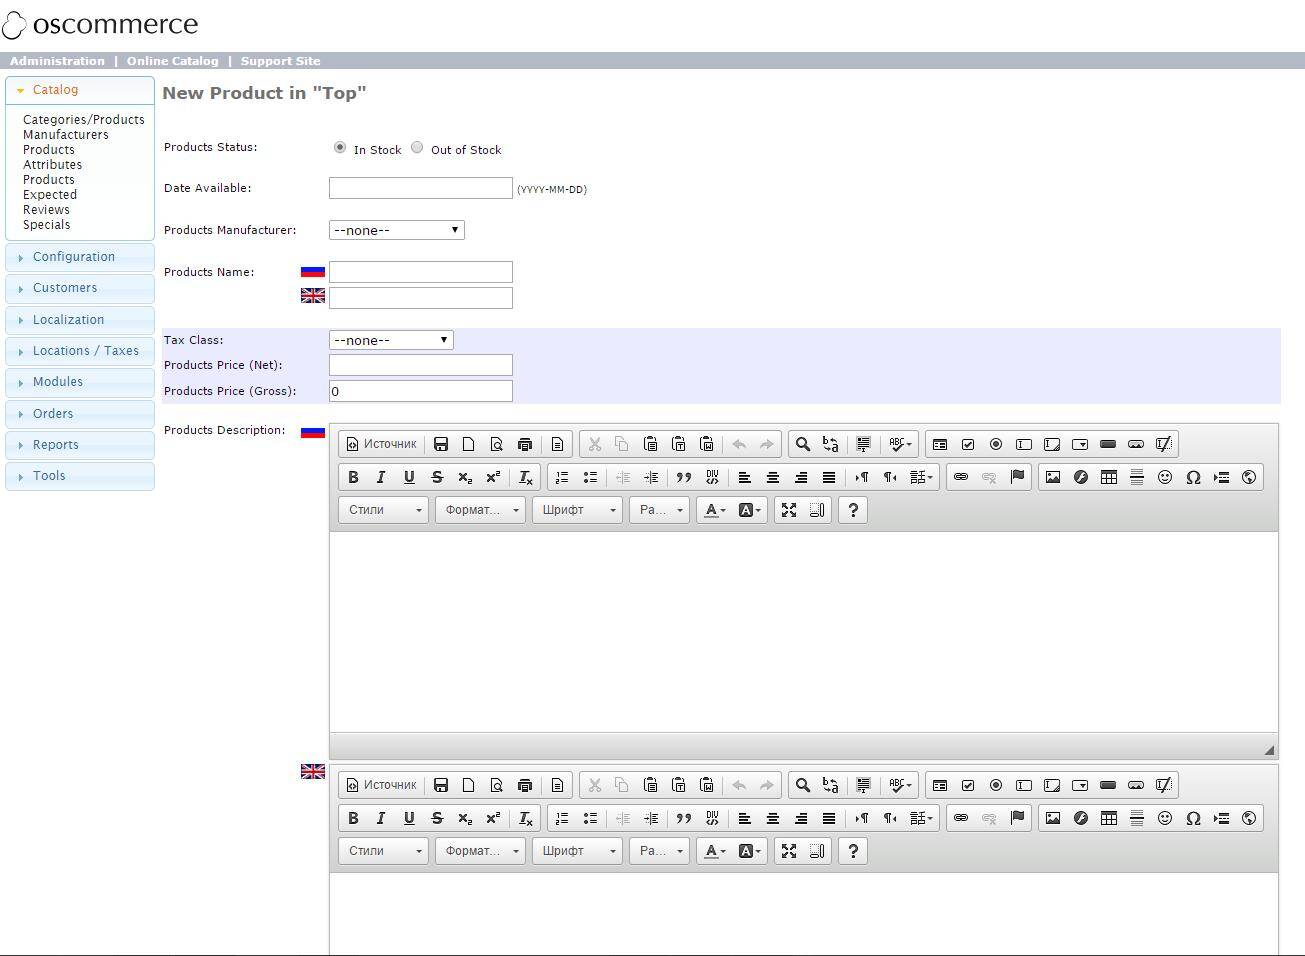This screenshot has width=1305, height=956.
Task: Click Italic in the English description editor
Action: (x=381, y=818)
